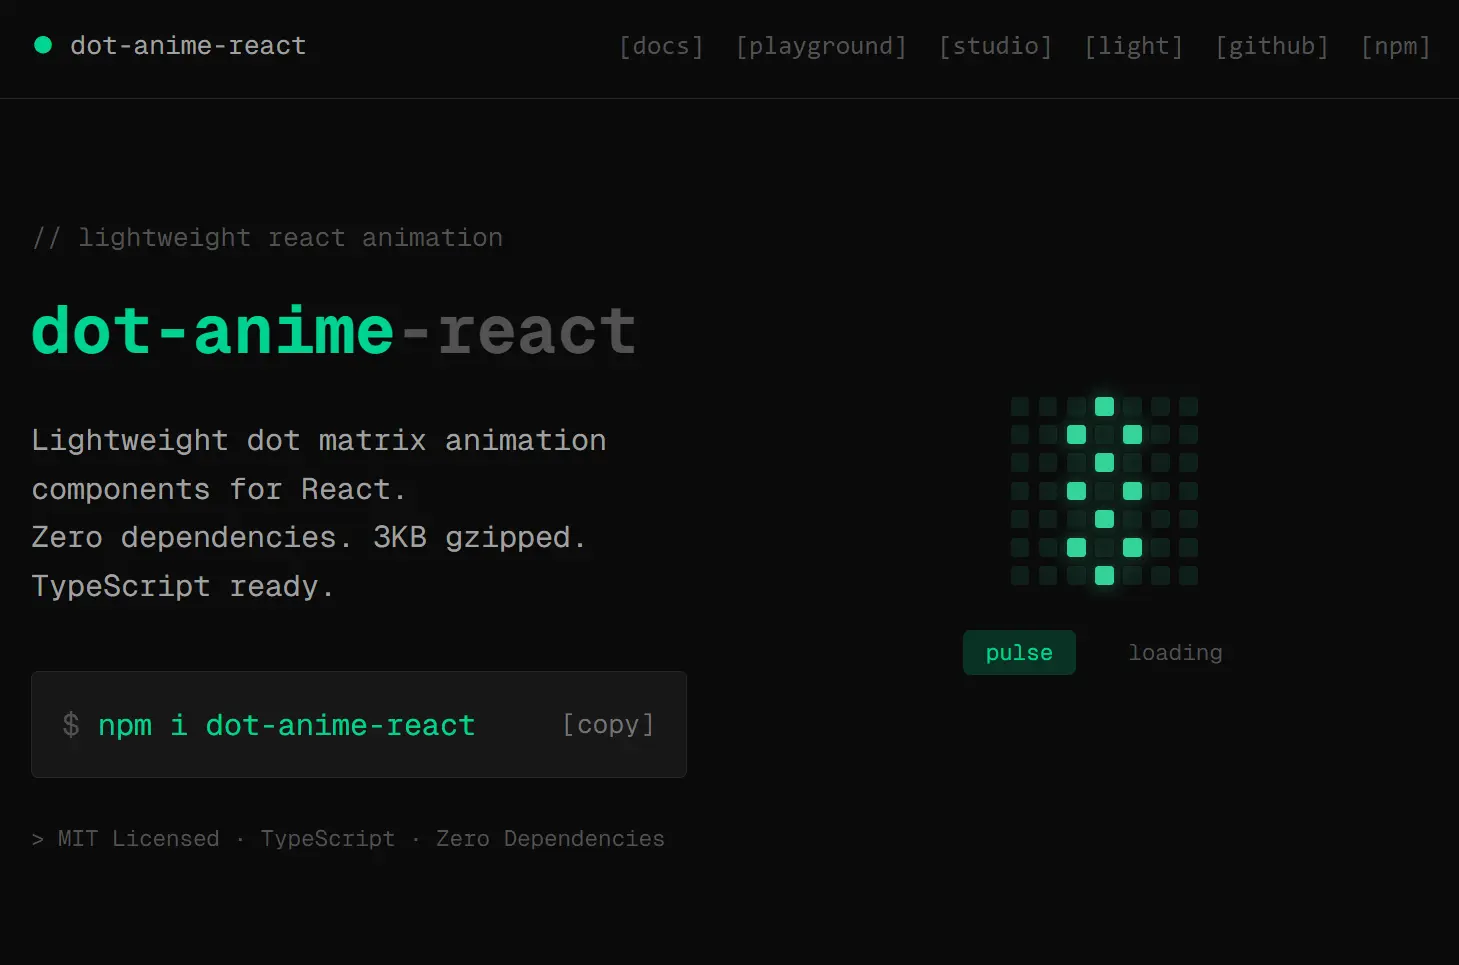The height and width of the screenshot is (965, 1459).
Task: Click the Zero Dependencies footer label
Action: coord(549,838)
